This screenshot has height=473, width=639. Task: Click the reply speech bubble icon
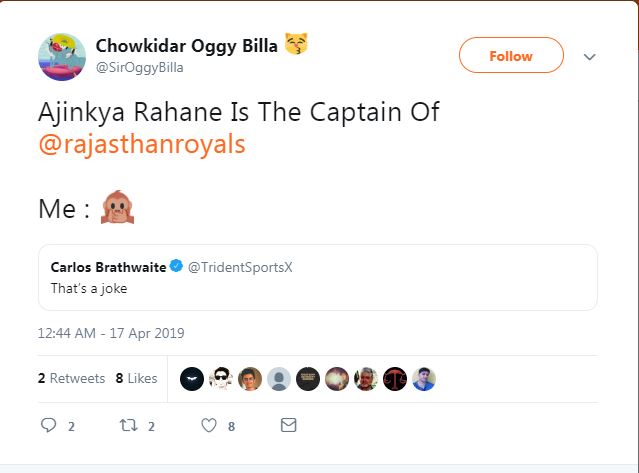coord(49,425)
